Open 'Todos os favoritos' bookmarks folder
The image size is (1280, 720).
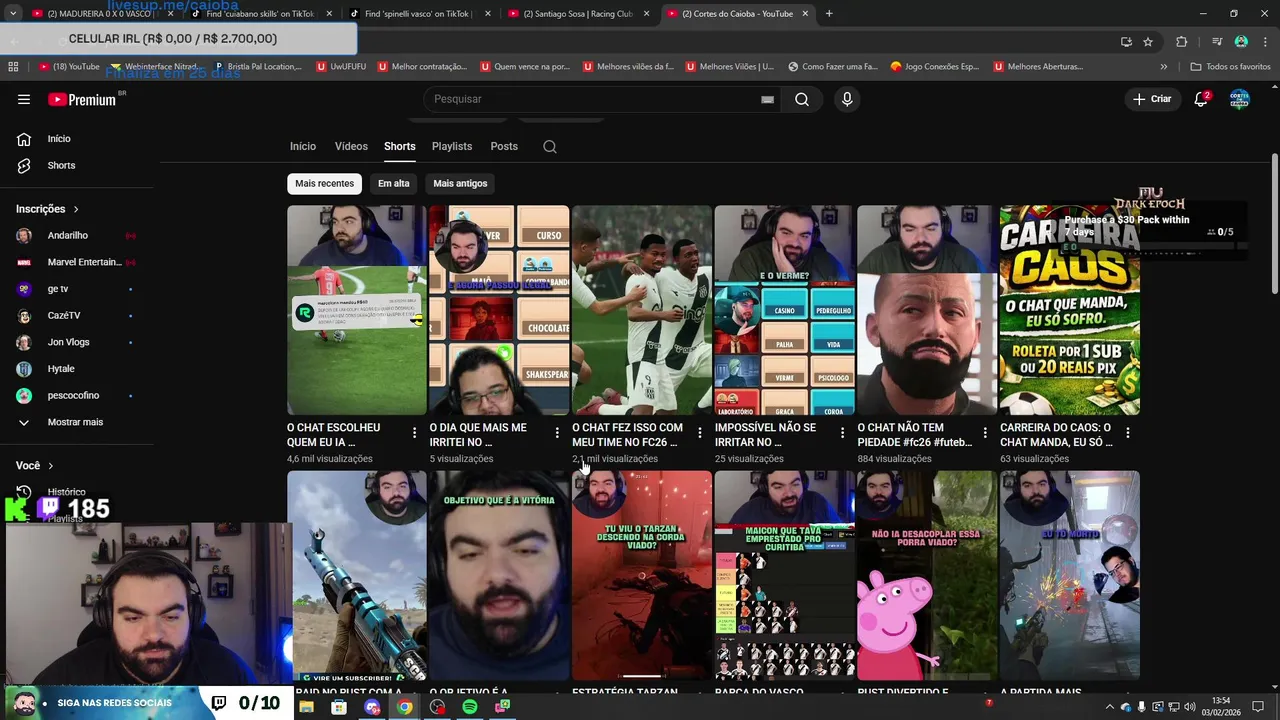(x=1231, y=66)
